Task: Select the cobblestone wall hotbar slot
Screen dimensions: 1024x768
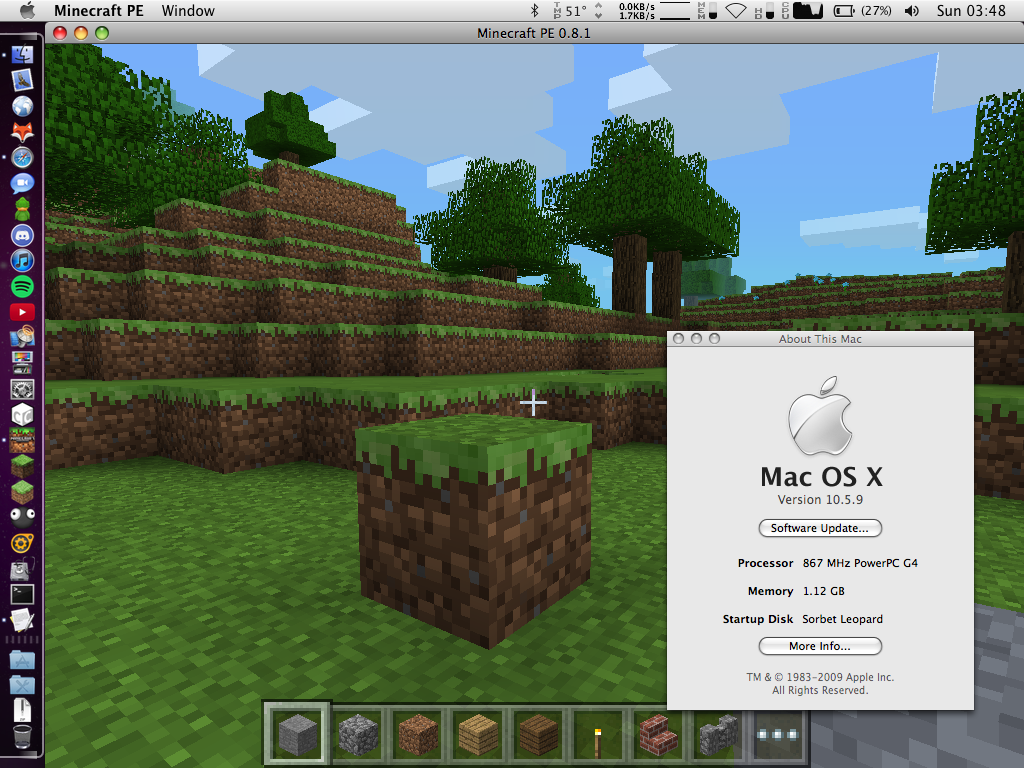Action: point(718,733)
